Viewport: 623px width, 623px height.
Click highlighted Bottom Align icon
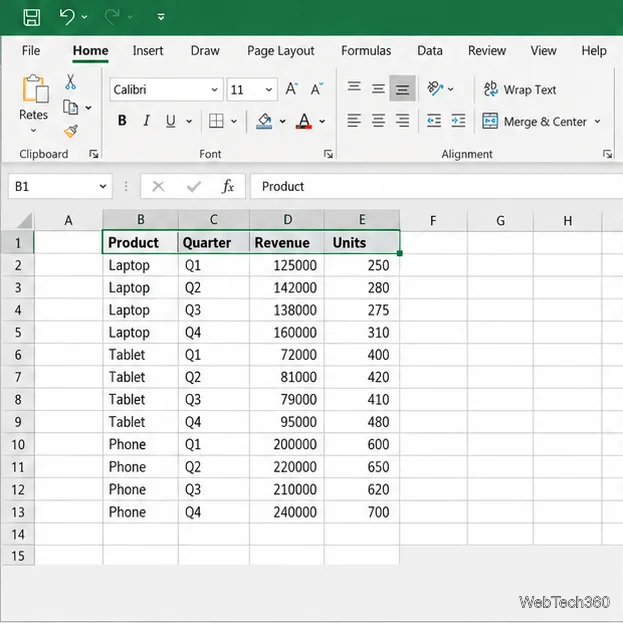[402, 88]
